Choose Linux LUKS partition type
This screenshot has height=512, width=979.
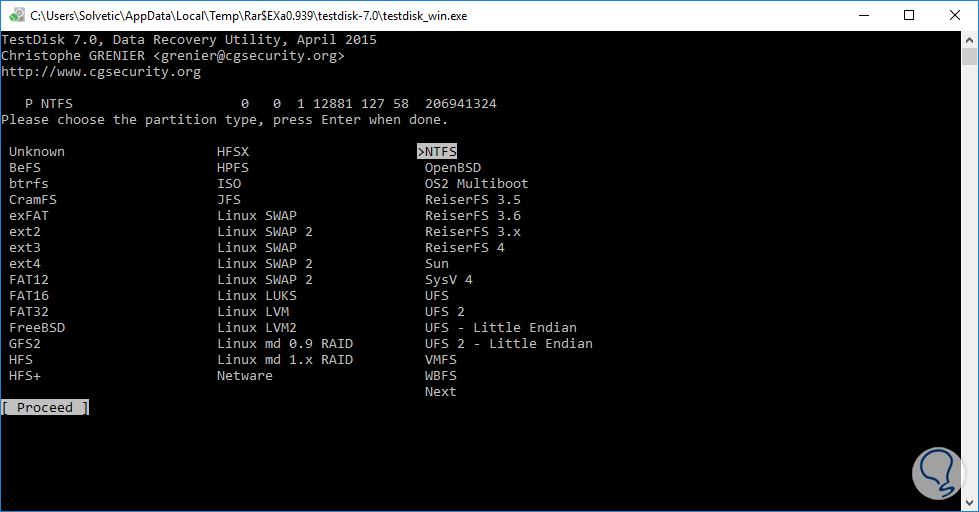[x=257, y=296]
